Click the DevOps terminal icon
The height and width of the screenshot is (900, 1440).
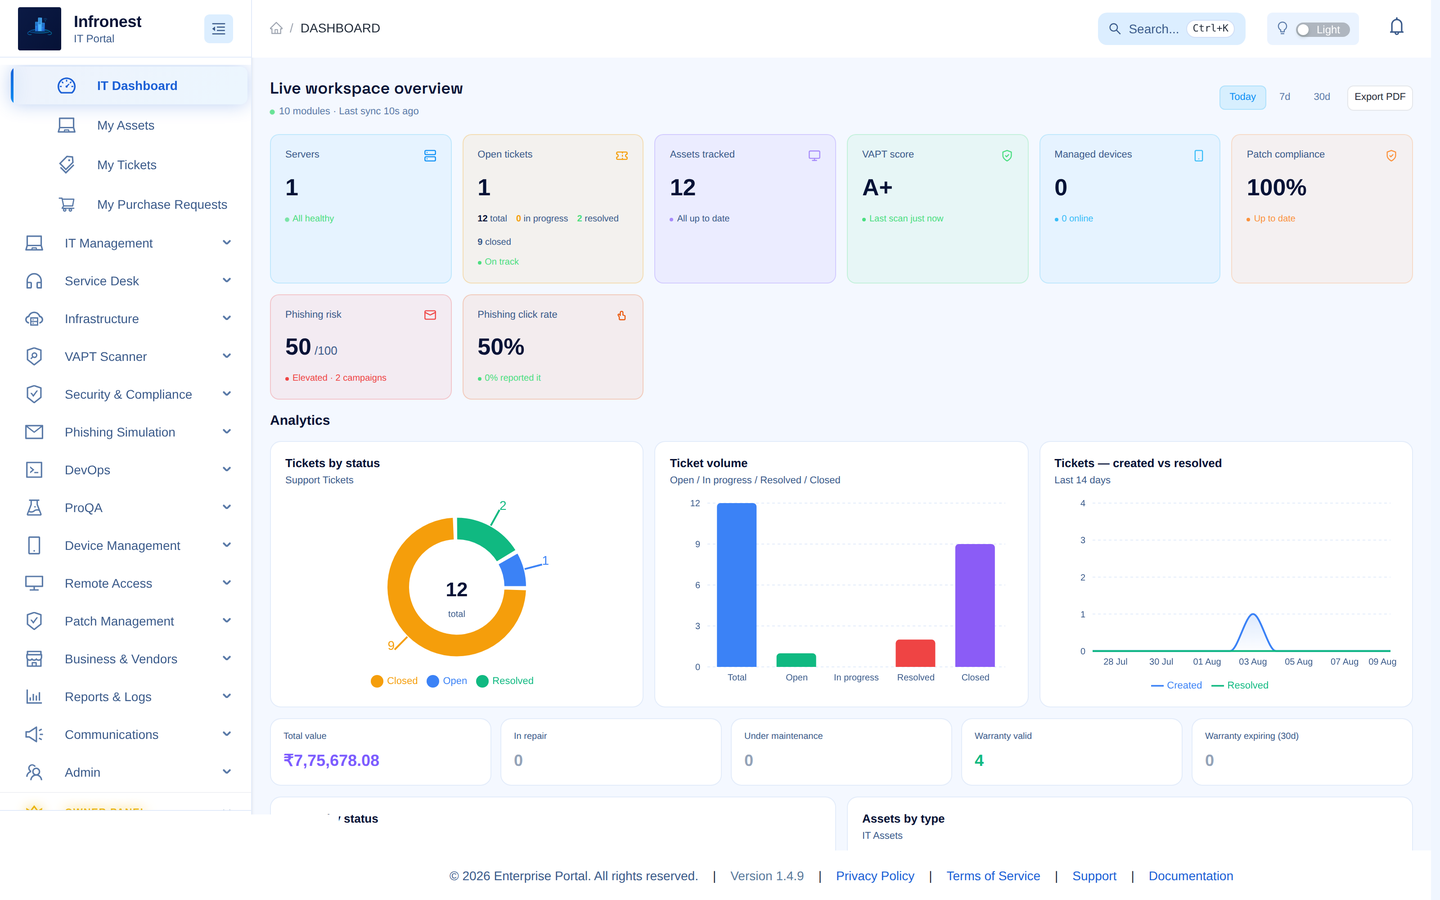click(x=34, y=470)
